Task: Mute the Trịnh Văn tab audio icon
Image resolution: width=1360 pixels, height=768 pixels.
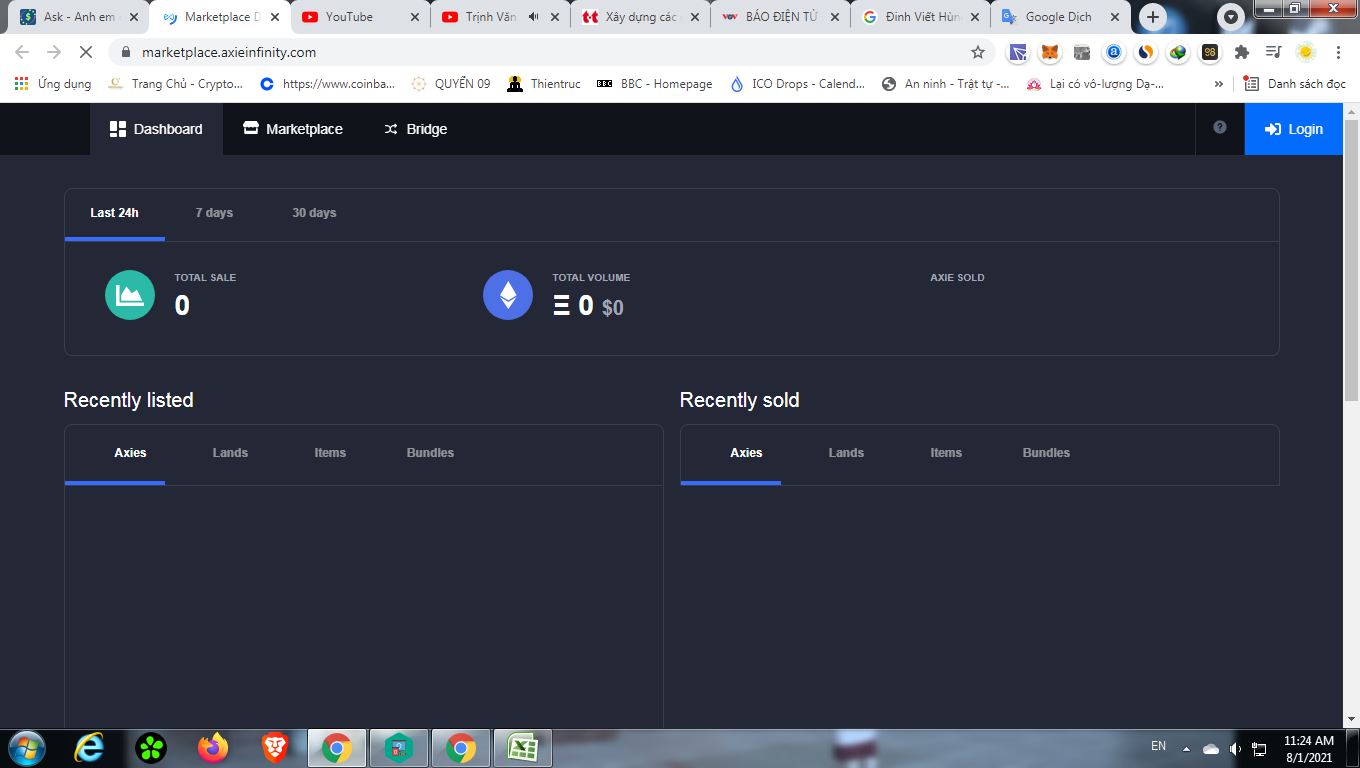Action: coord(534,17)
